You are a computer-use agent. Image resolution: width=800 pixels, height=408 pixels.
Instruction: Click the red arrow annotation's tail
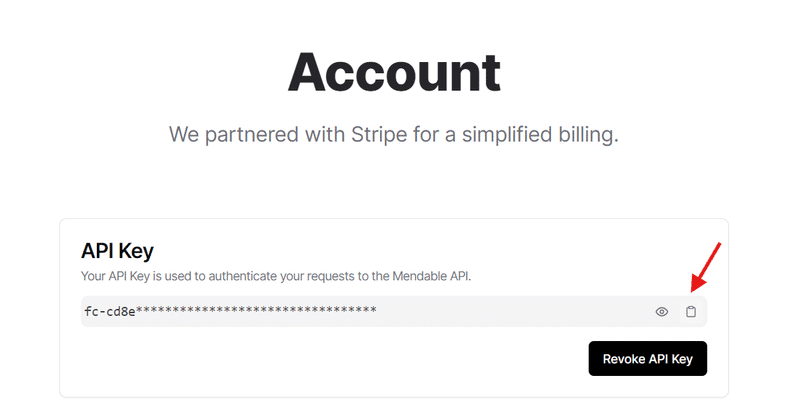[720, 243]
